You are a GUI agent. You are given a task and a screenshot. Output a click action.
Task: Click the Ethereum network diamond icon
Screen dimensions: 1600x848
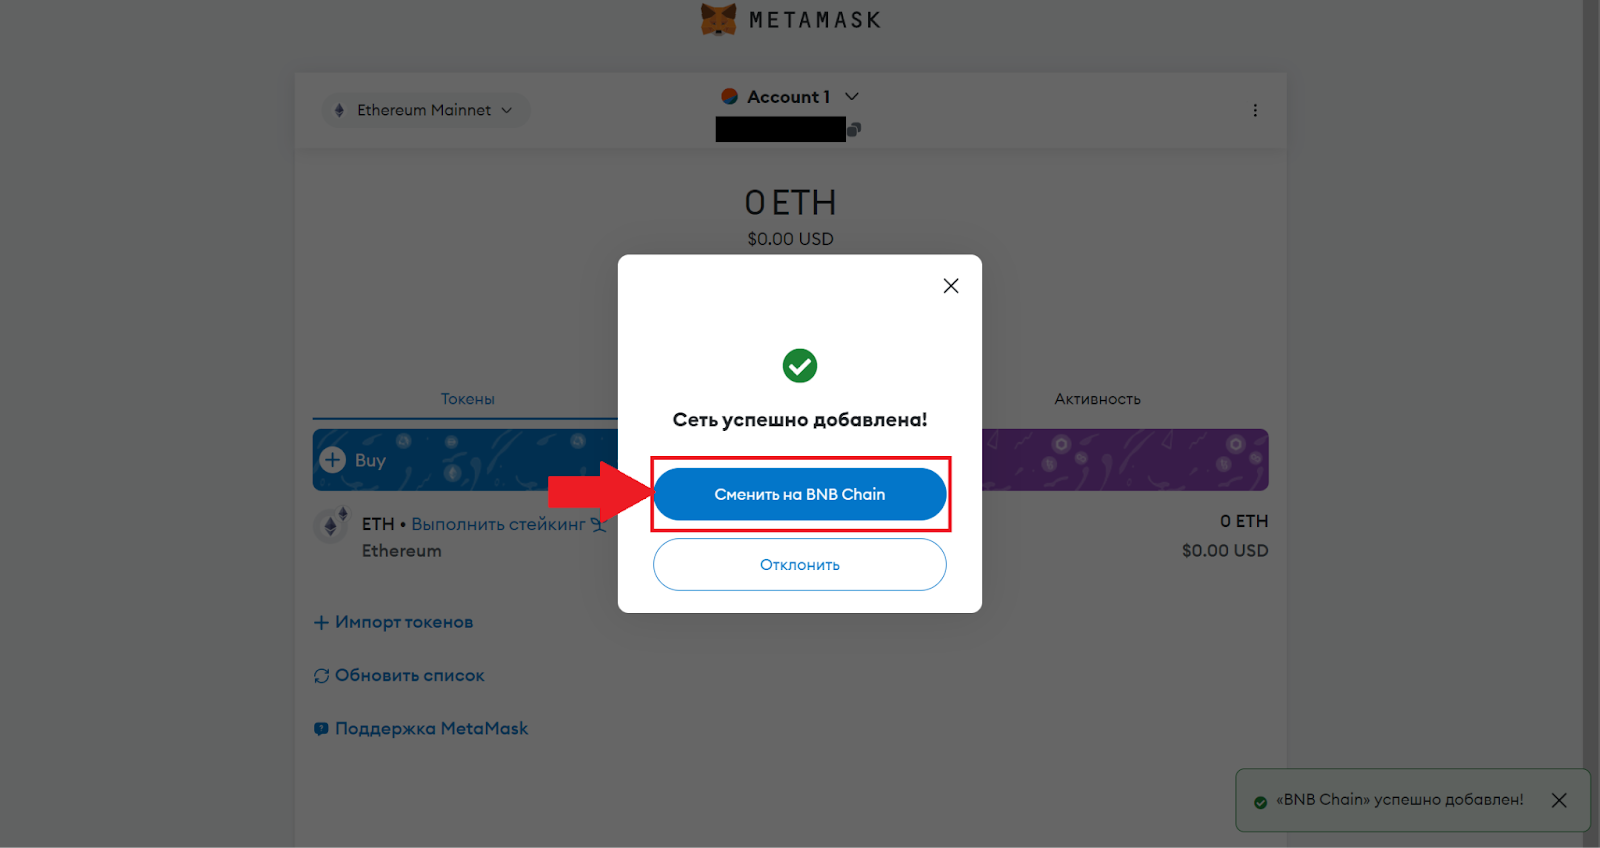(340, 110)
